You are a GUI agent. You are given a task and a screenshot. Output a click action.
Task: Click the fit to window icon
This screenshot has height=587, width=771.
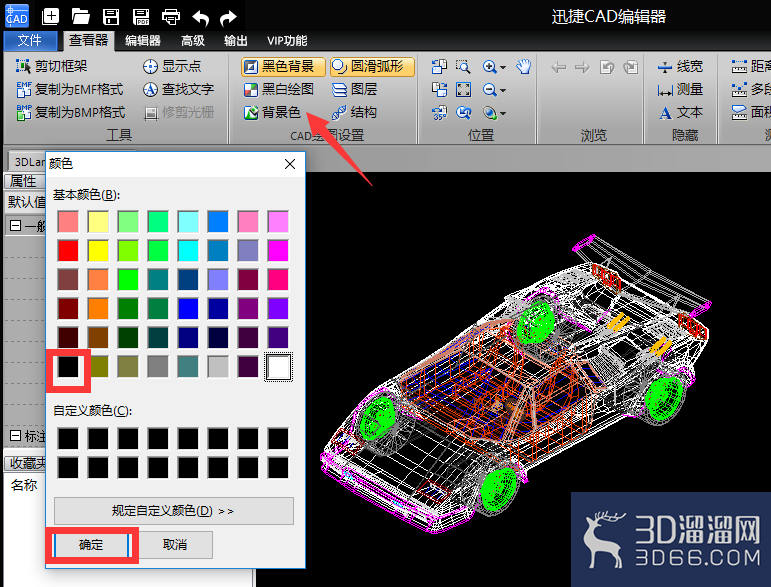[x=463, y=89]
